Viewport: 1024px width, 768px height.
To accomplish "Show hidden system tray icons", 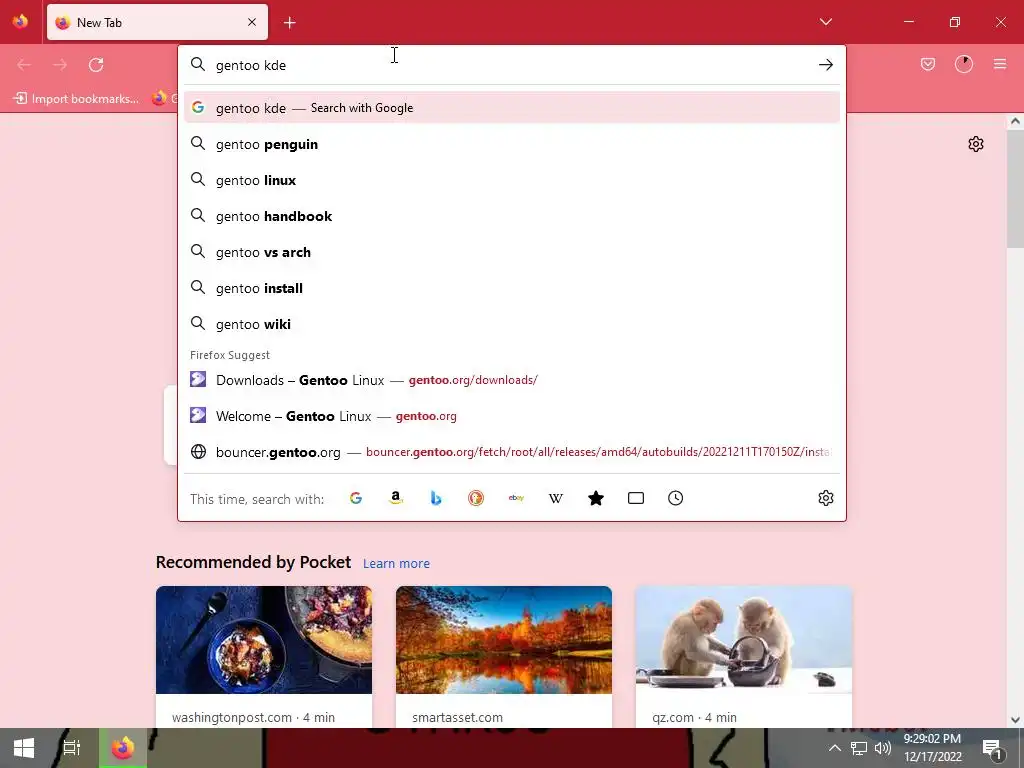I will 835,748.
